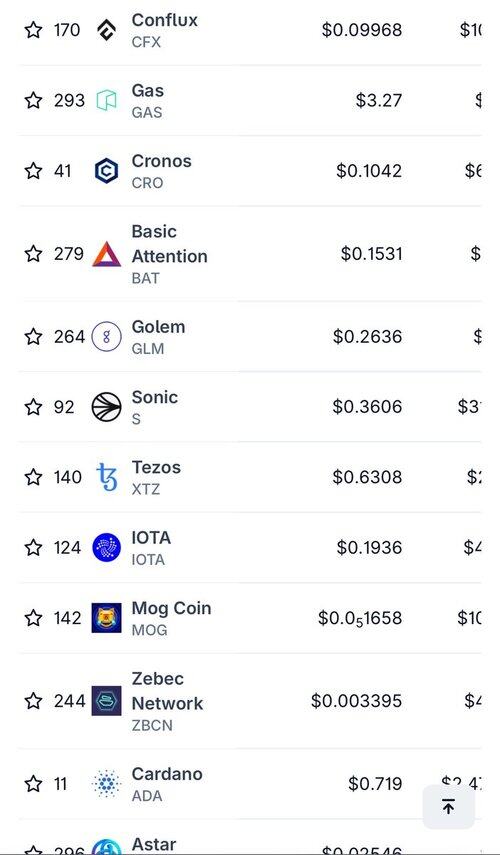Select the Zebec Network name link
This screenshot has width=500, height=855.
[167, 691]
